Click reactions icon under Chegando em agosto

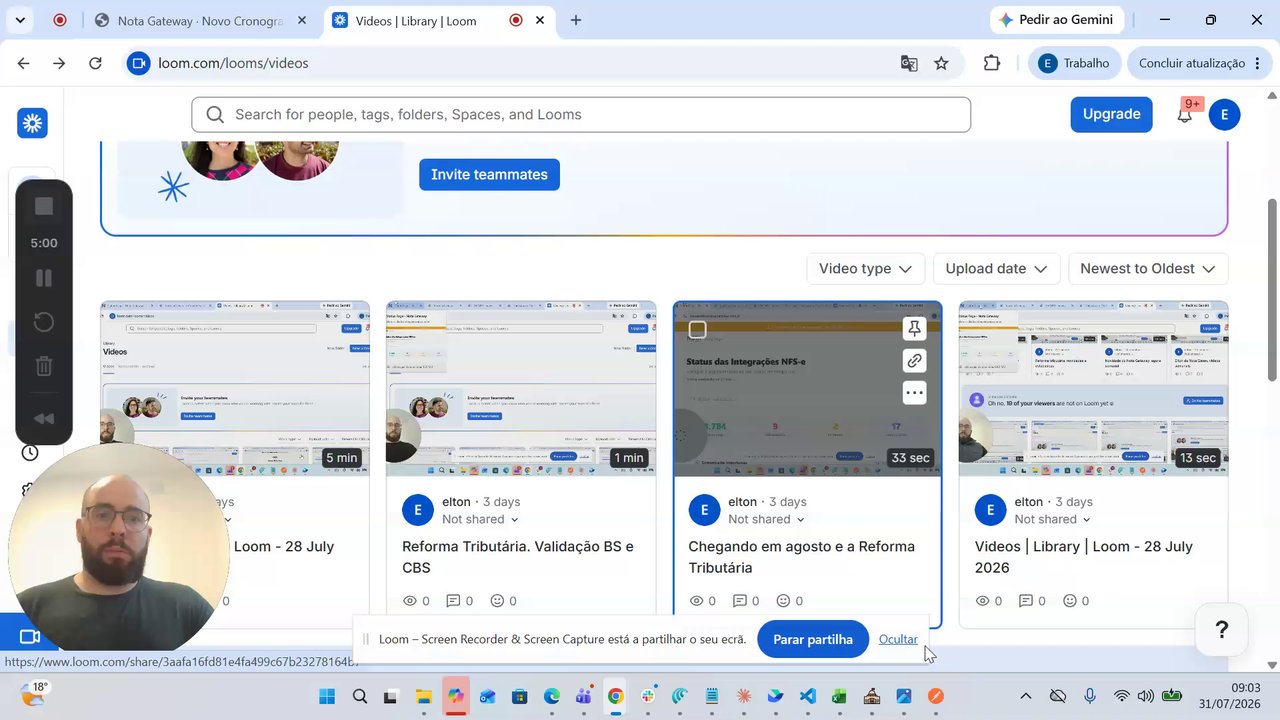(x=783, y=601)
